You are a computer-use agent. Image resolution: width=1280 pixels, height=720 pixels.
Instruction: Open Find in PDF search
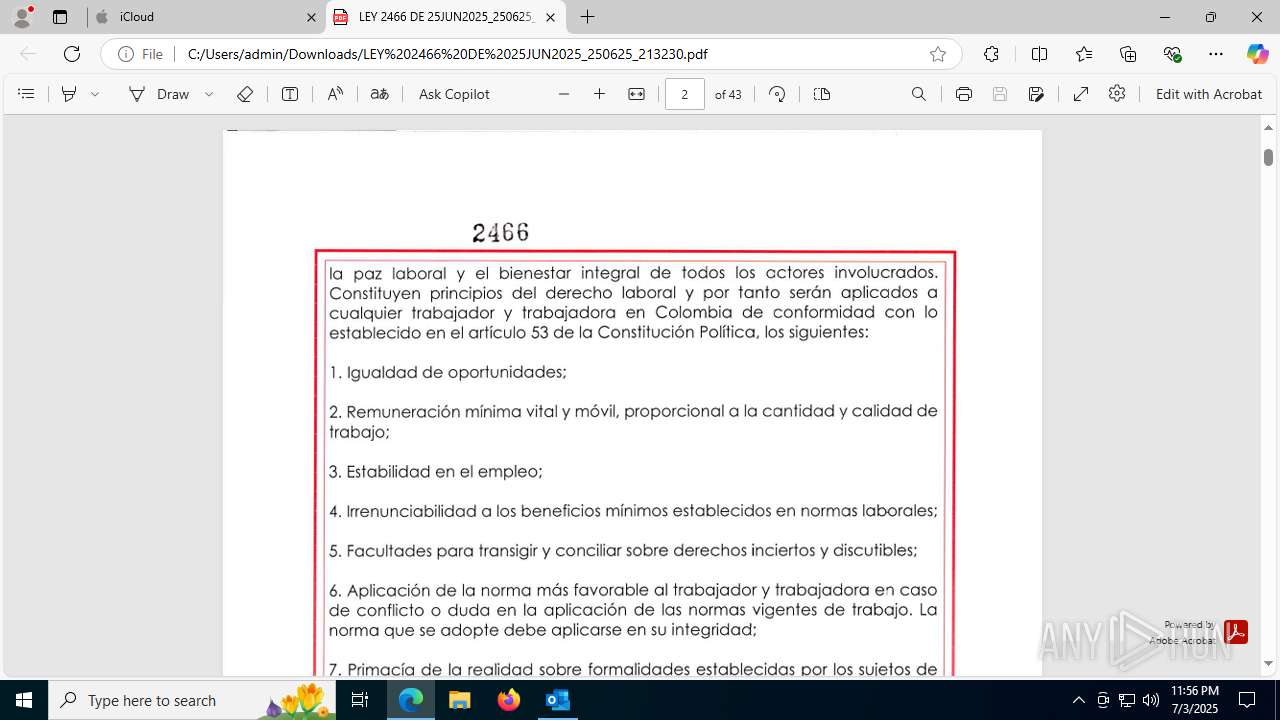click(x=919, y=94)
